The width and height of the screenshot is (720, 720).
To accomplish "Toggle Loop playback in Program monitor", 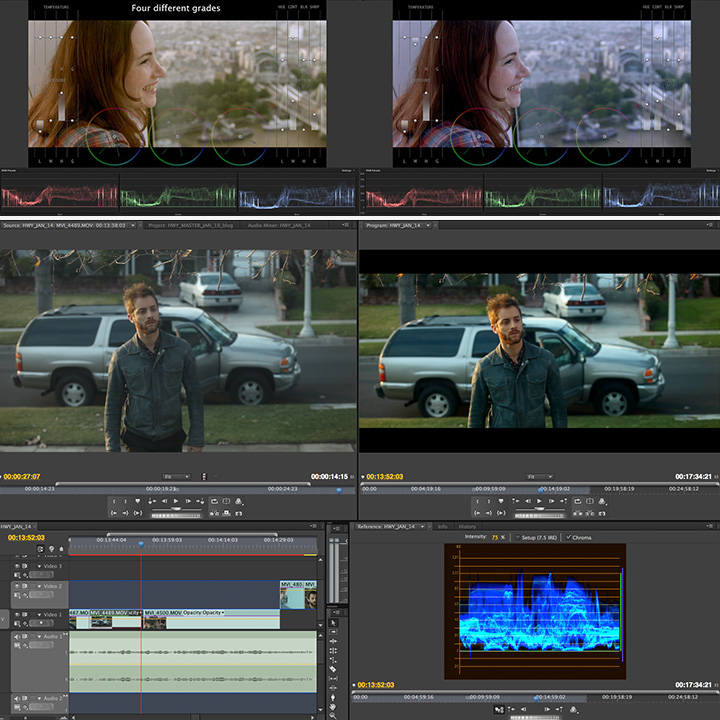I will click(578, 501).
